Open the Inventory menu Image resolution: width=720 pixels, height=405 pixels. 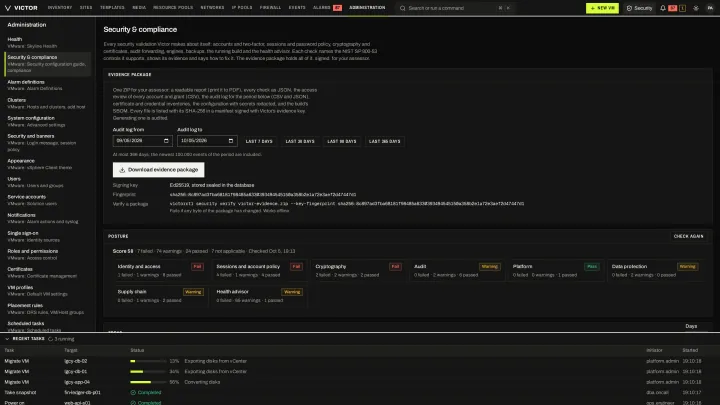[60, 8]
